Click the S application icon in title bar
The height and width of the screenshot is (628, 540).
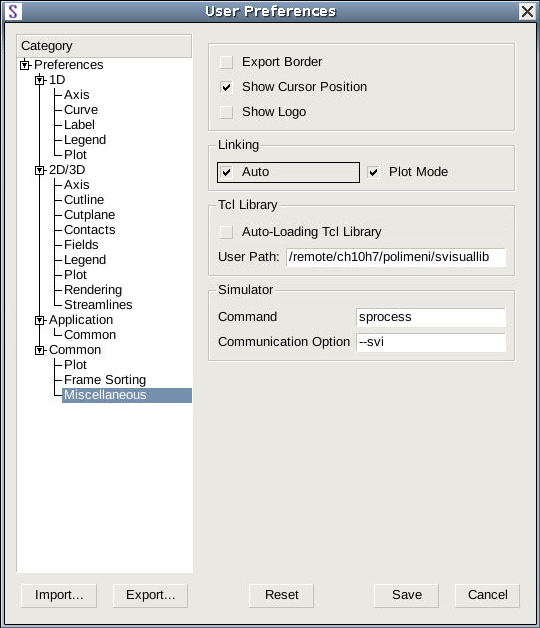coord(13,11)
